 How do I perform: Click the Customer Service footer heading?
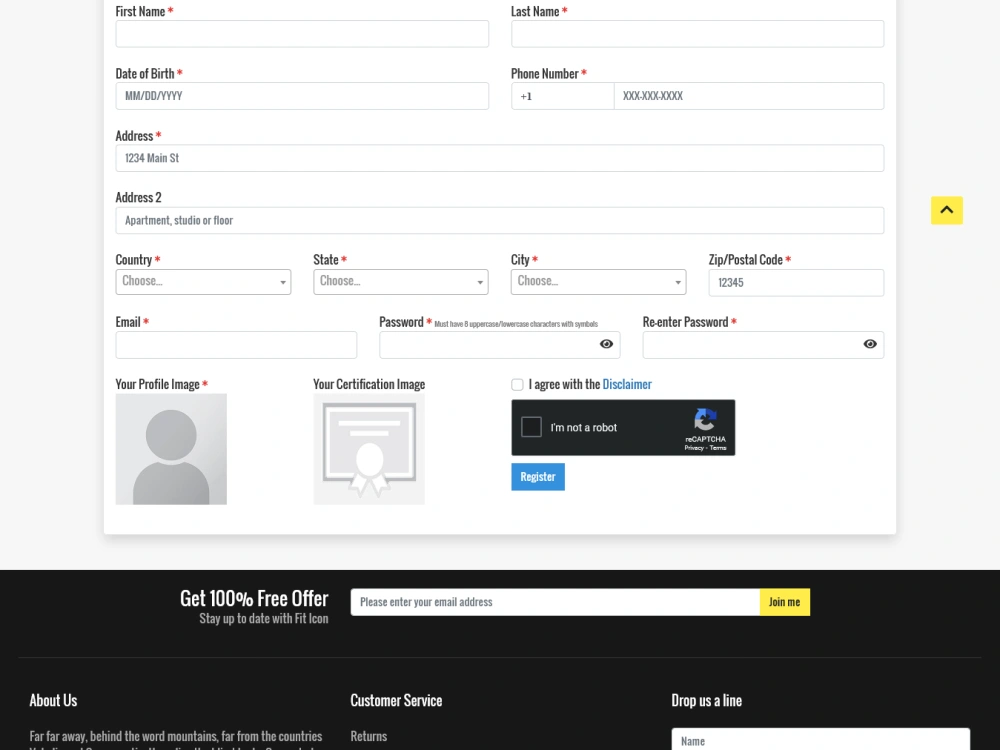(x=396, y=700)
